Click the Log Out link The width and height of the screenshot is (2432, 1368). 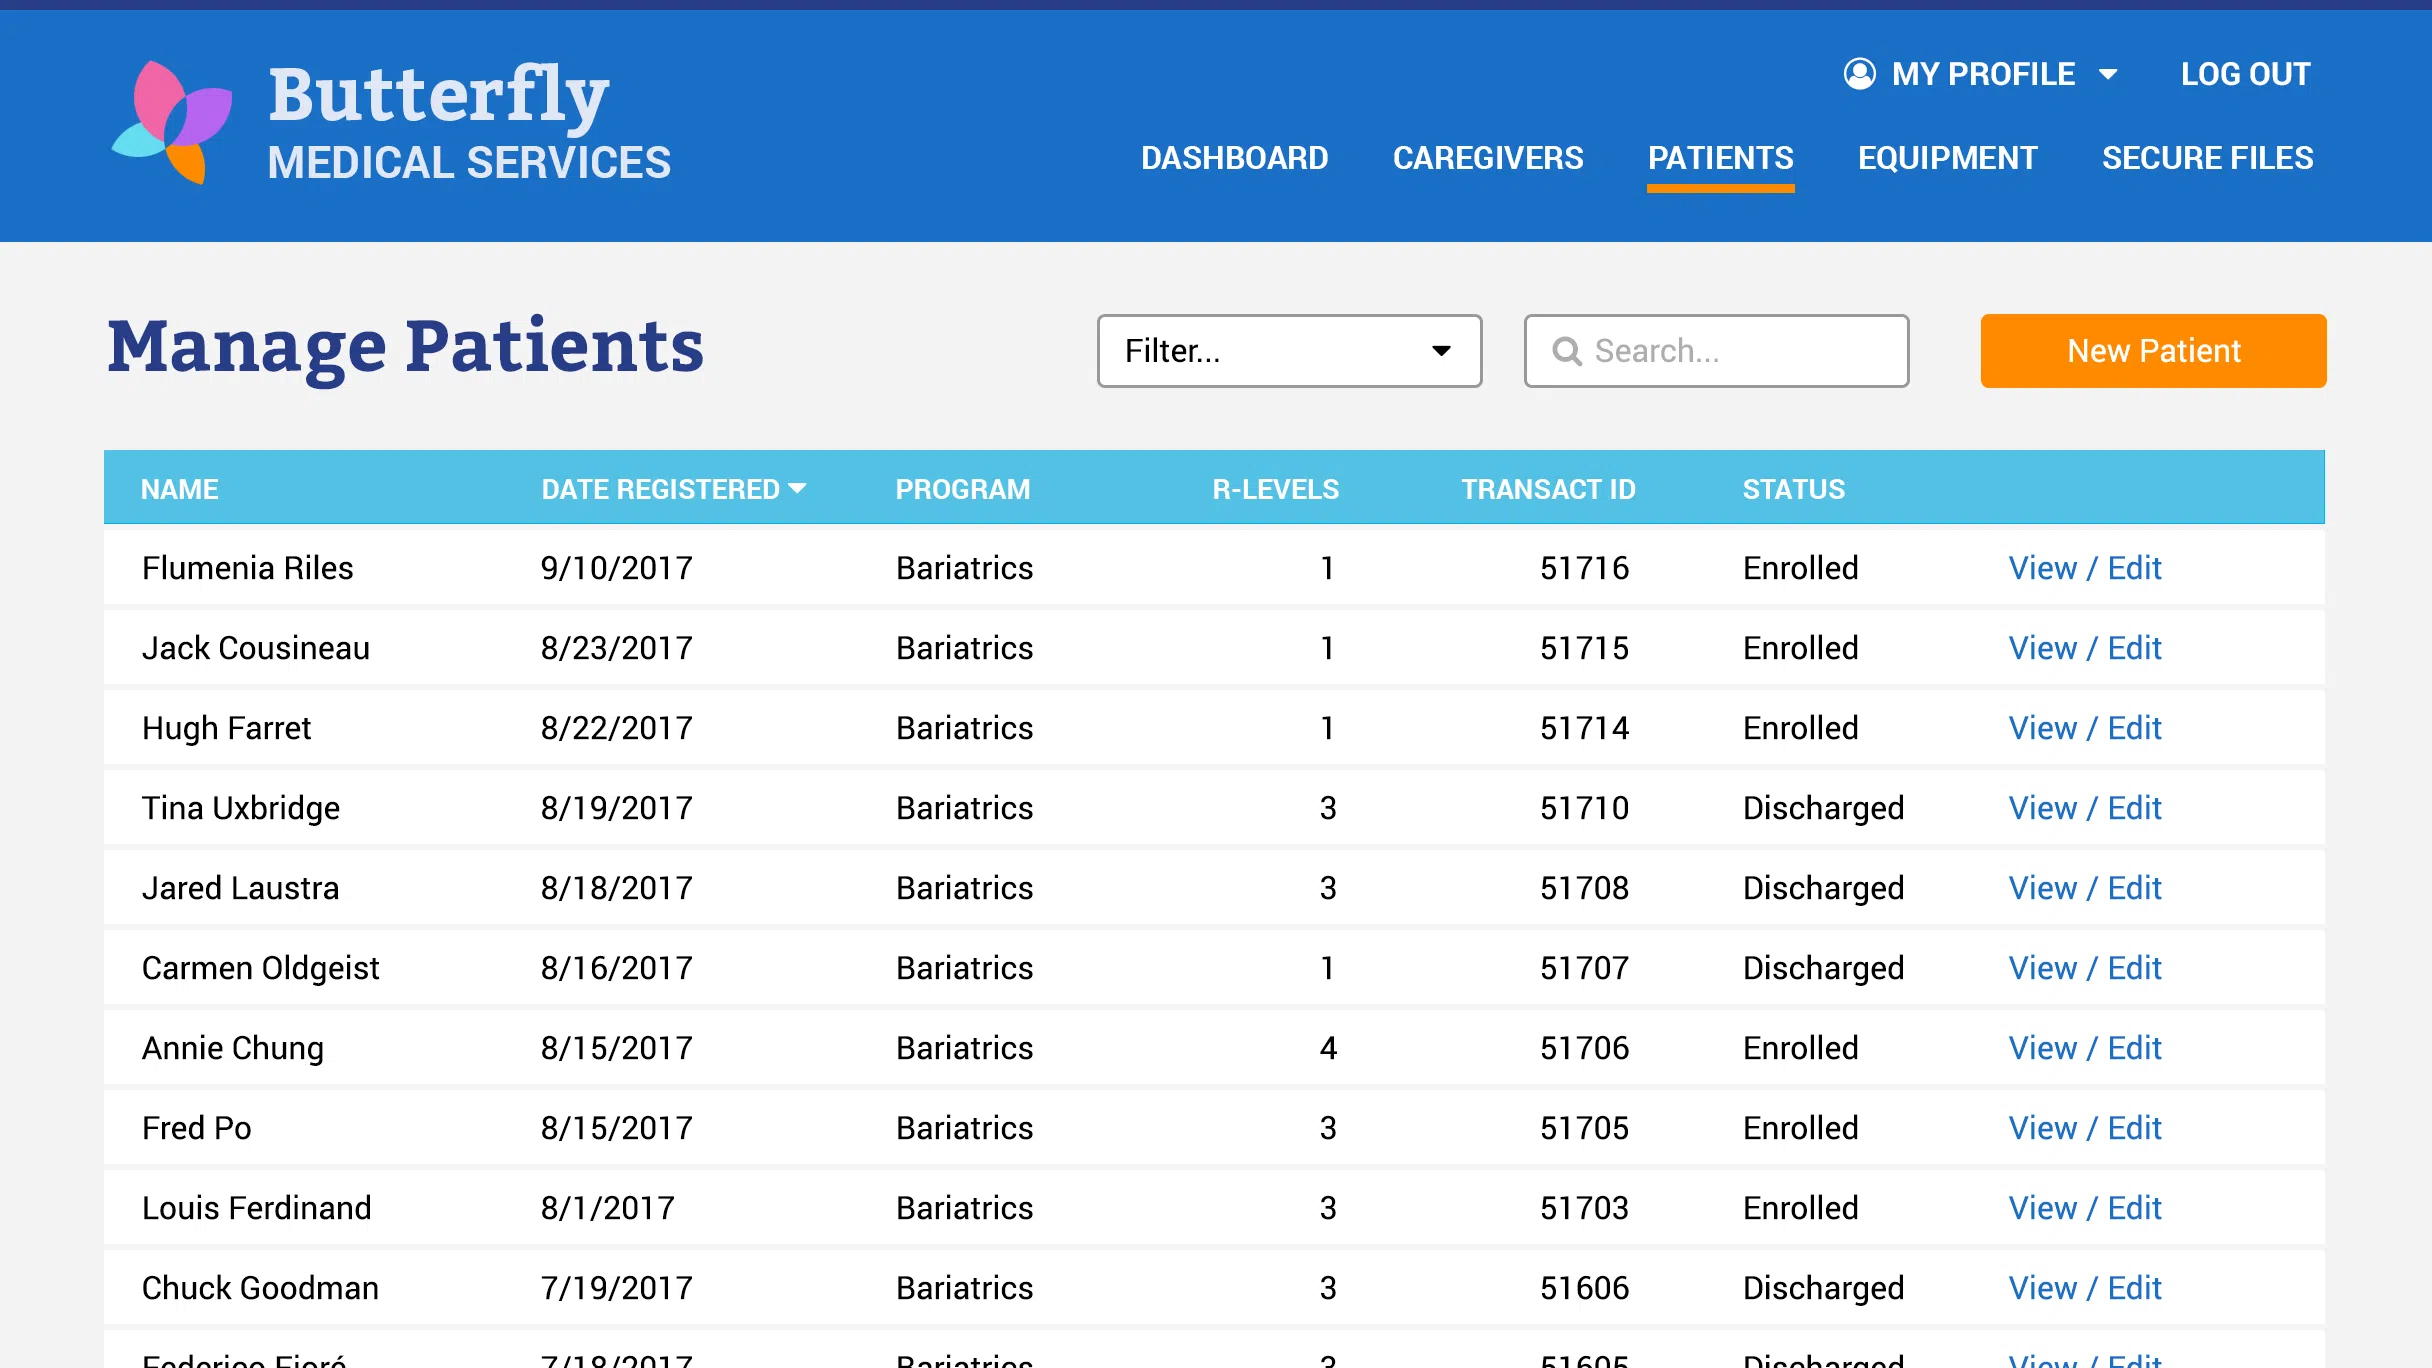coord(2245,74)
